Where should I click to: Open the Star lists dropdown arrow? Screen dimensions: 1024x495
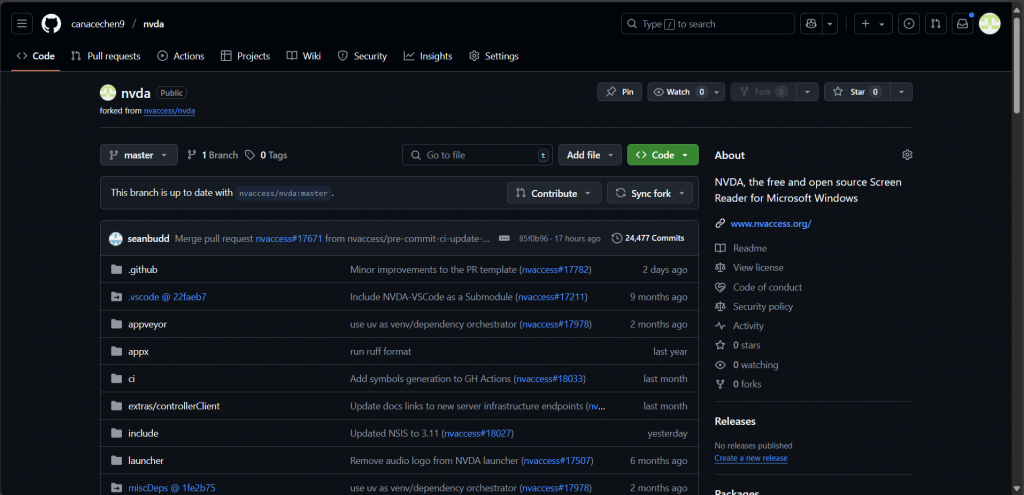point(901,92)
